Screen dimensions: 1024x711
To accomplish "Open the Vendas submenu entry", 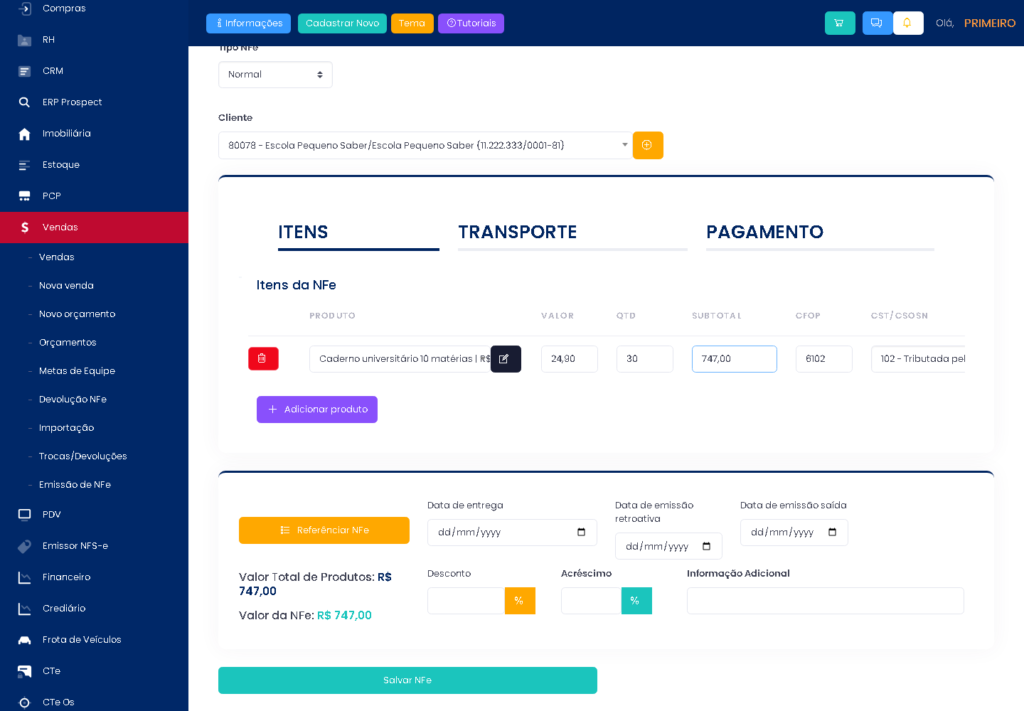I will 56,257.
